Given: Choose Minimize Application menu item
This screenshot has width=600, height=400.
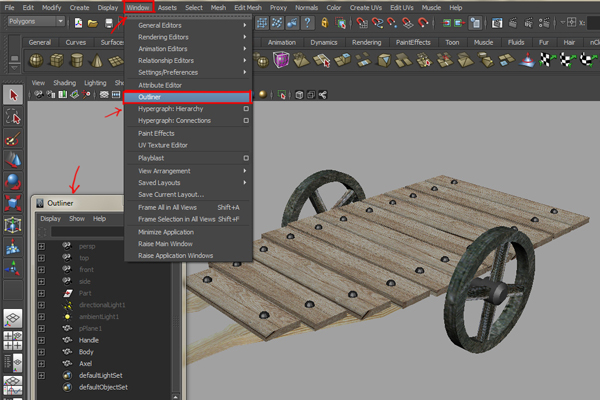Looking at the screenshot, I should click(x=188, y=232).
